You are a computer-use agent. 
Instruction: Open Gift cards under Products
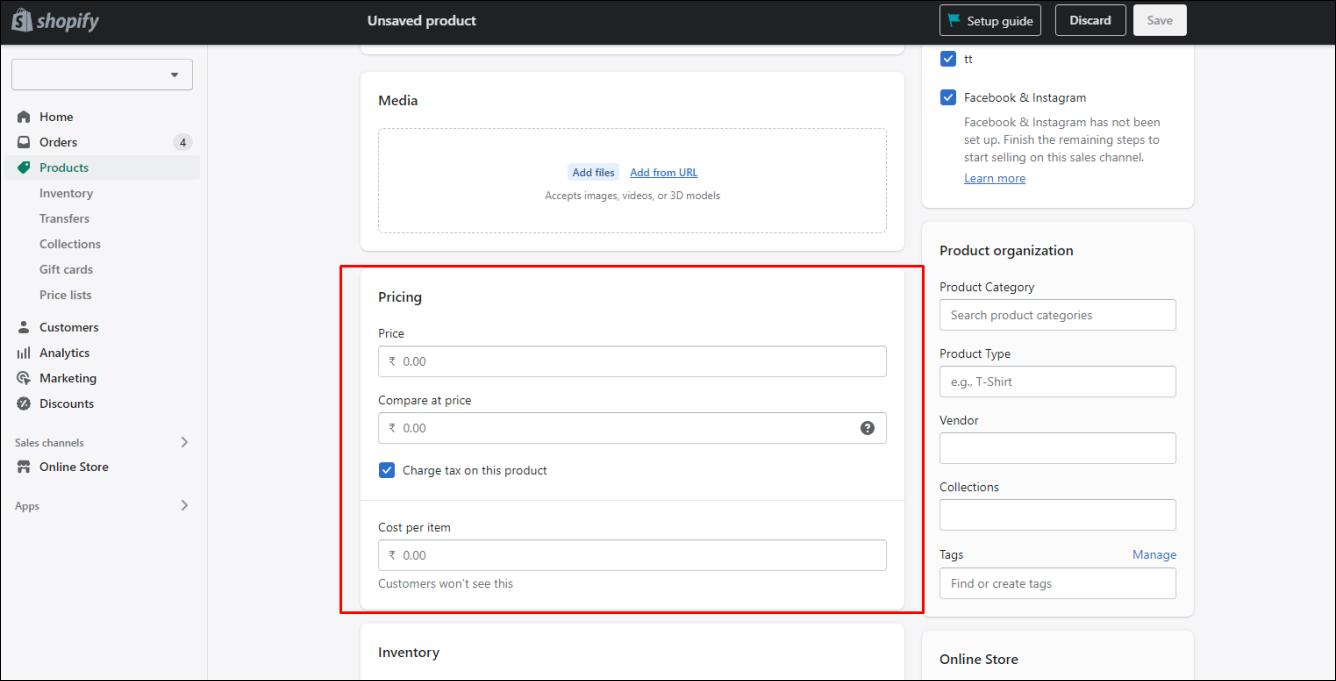(66, 270)
